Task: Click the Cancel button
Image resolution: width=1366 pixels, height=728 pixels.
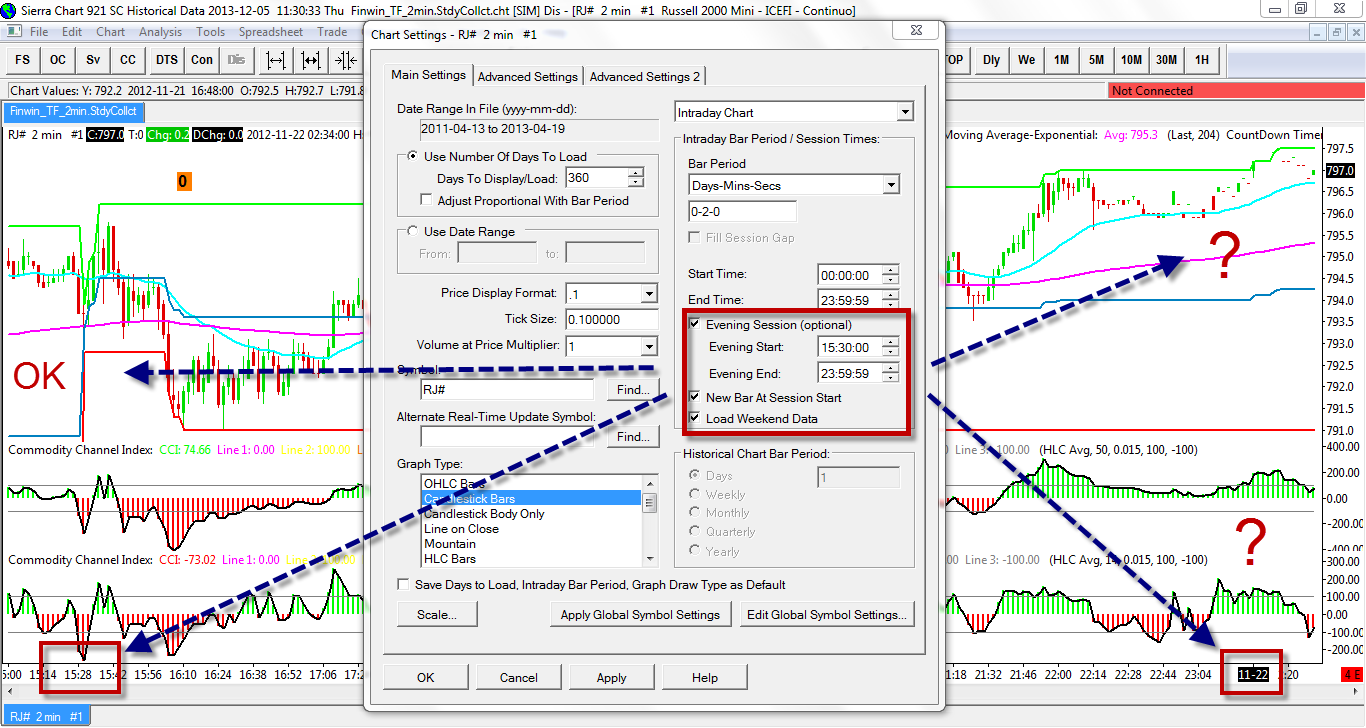Action: (519, 677)
